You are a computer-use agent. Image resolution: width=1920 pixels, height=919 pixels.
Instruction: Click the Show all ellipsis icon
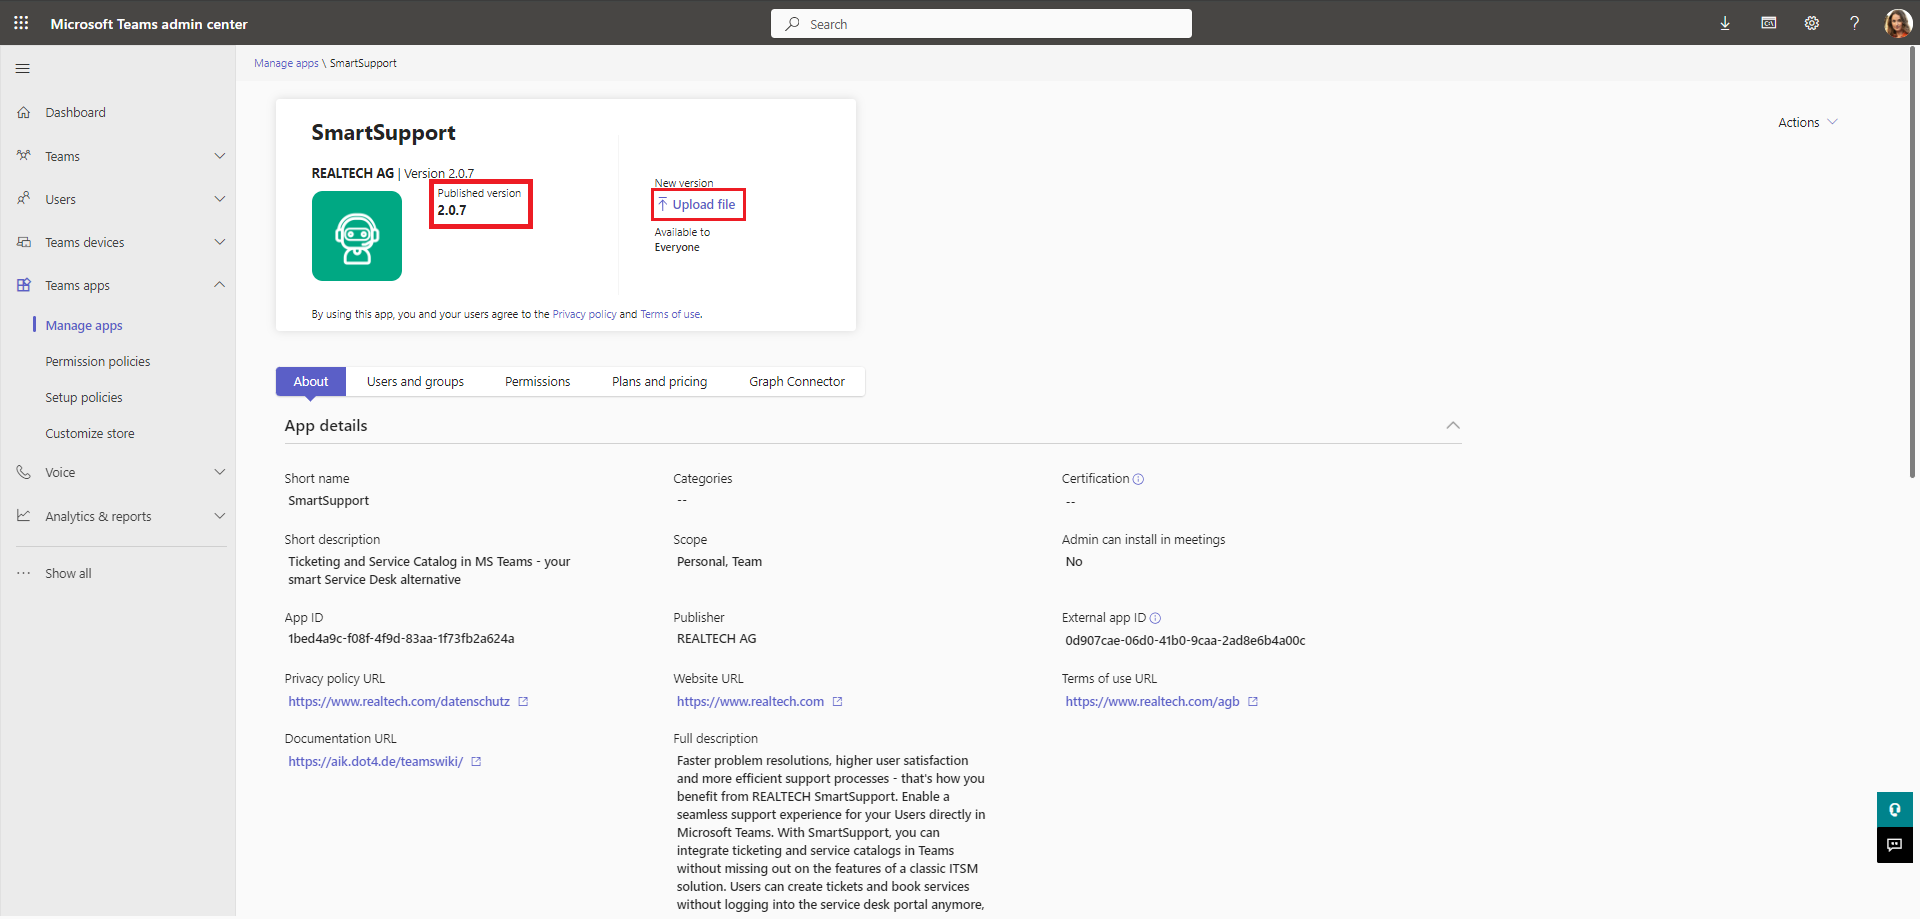click(x=24, y=573)
